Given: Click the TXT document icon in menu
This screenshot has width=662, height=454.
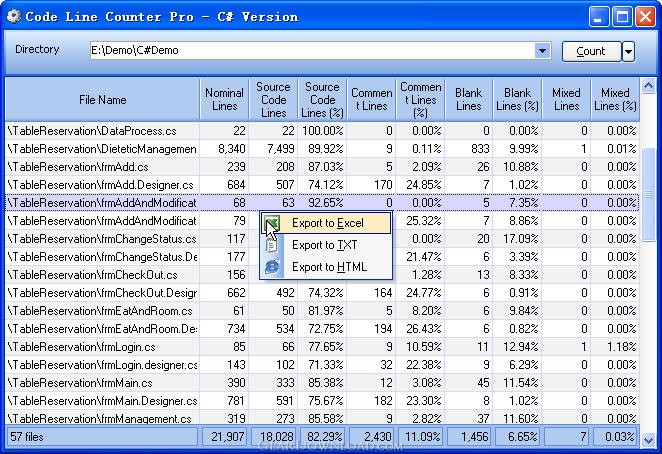Looking at the screenshot, I should click(x=272, y=245).
